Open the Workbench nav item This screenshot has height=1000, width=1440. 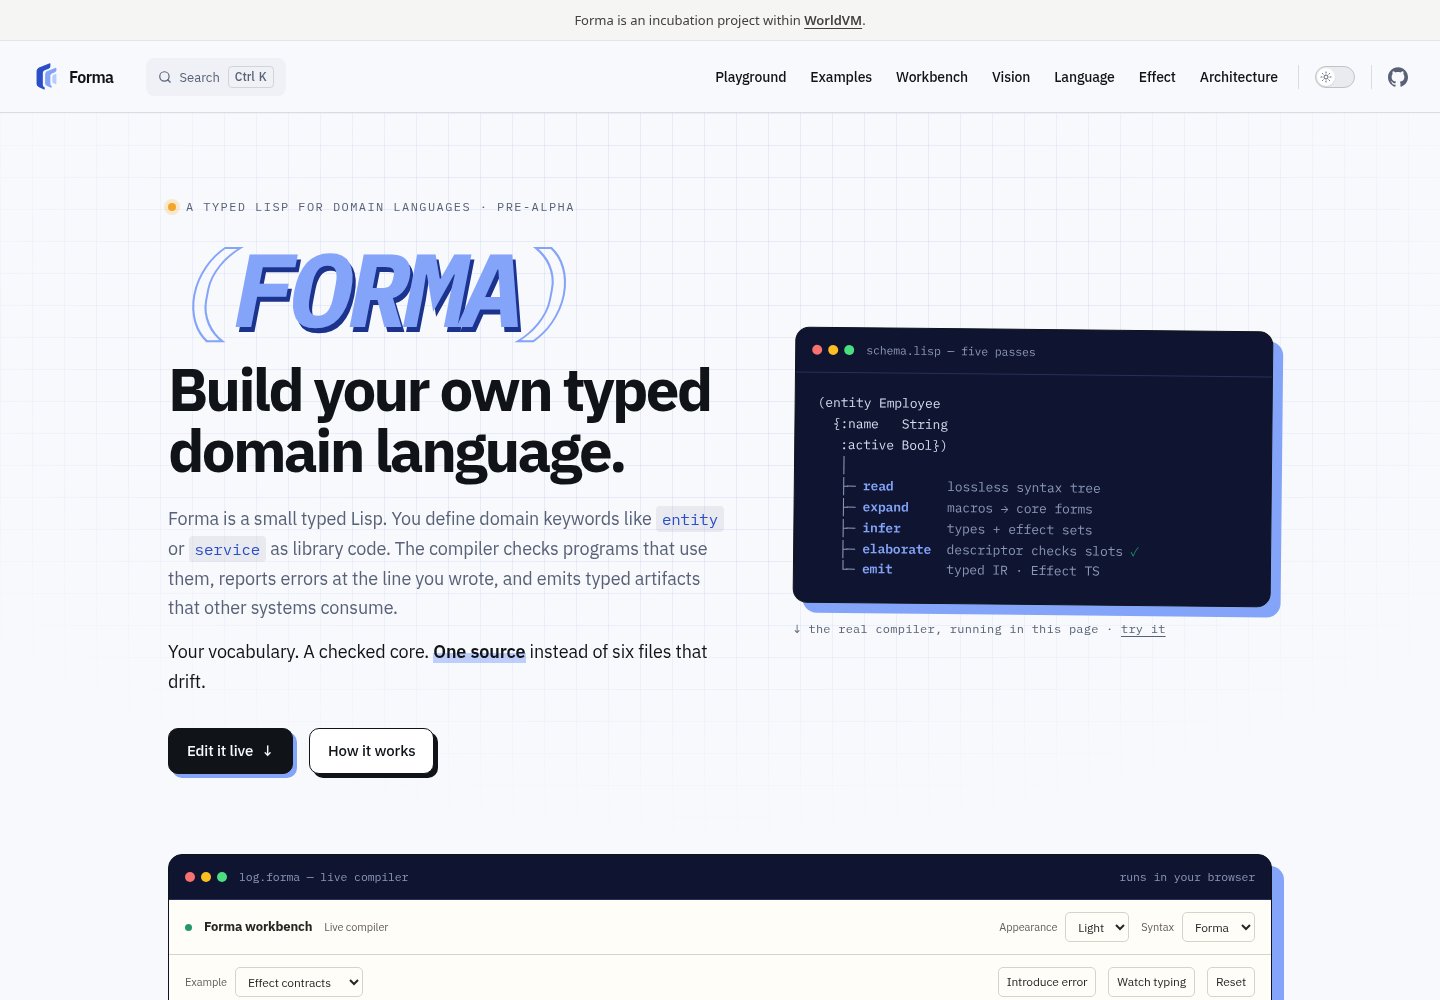(932, 77)
